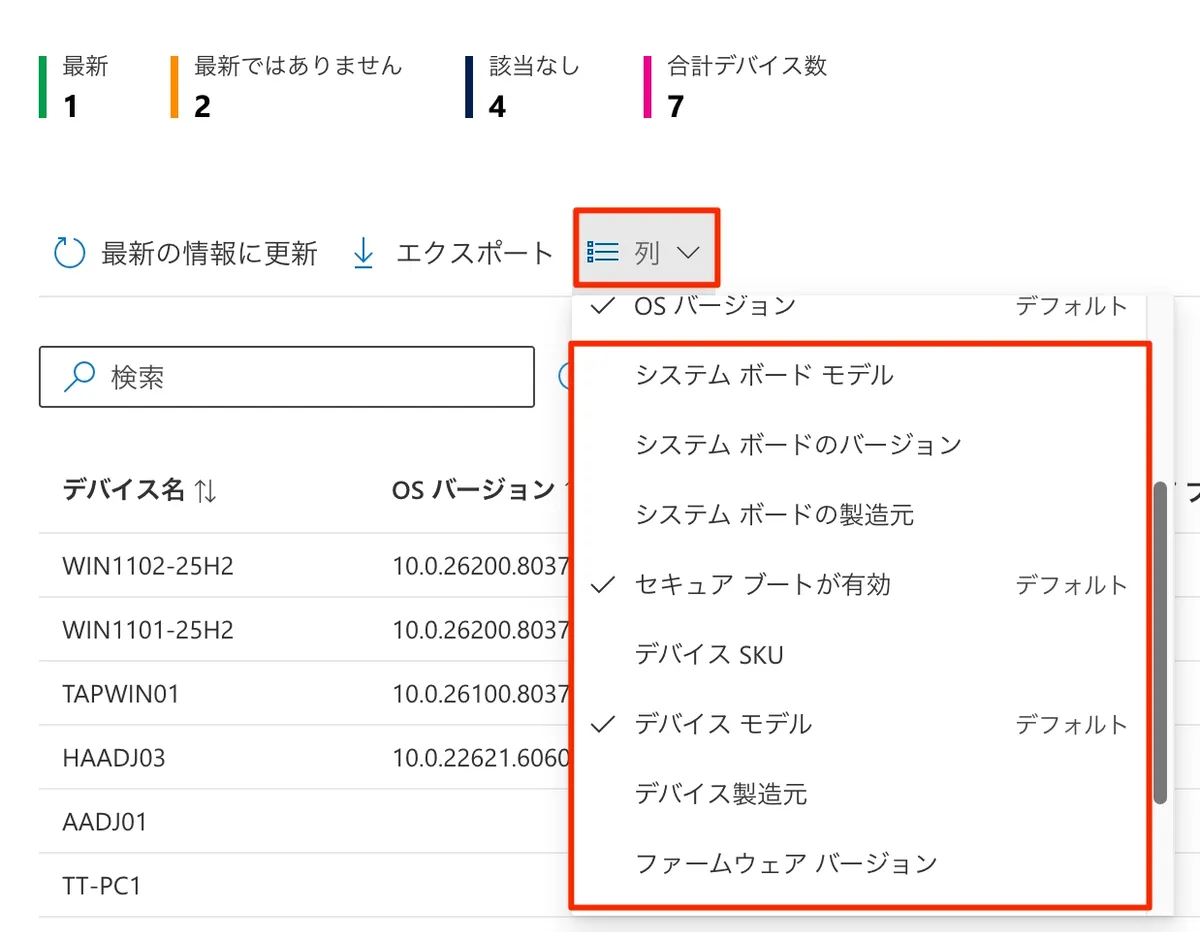Enable the システム ボード モデル column
This screenshot has width=1200, height=932.
(764, 375)
